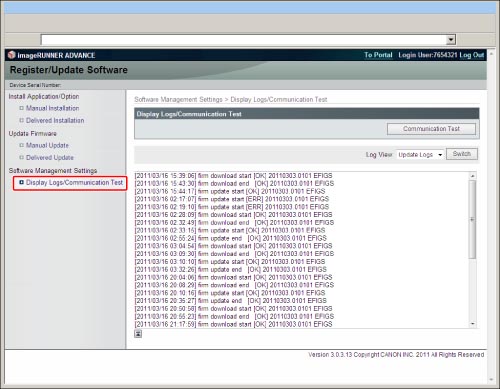Click the log list vertical scrollbar thumb

(472, 219)
